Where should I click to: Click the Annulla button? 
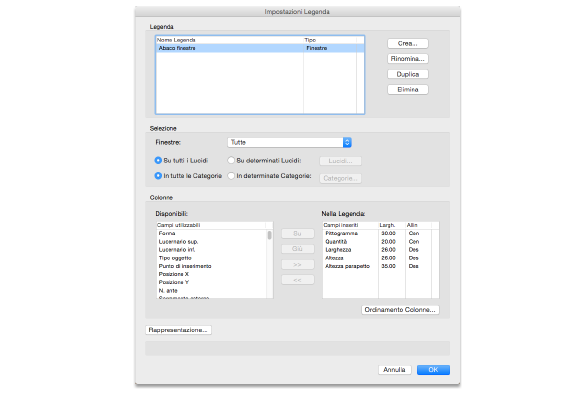click(394, 370)
